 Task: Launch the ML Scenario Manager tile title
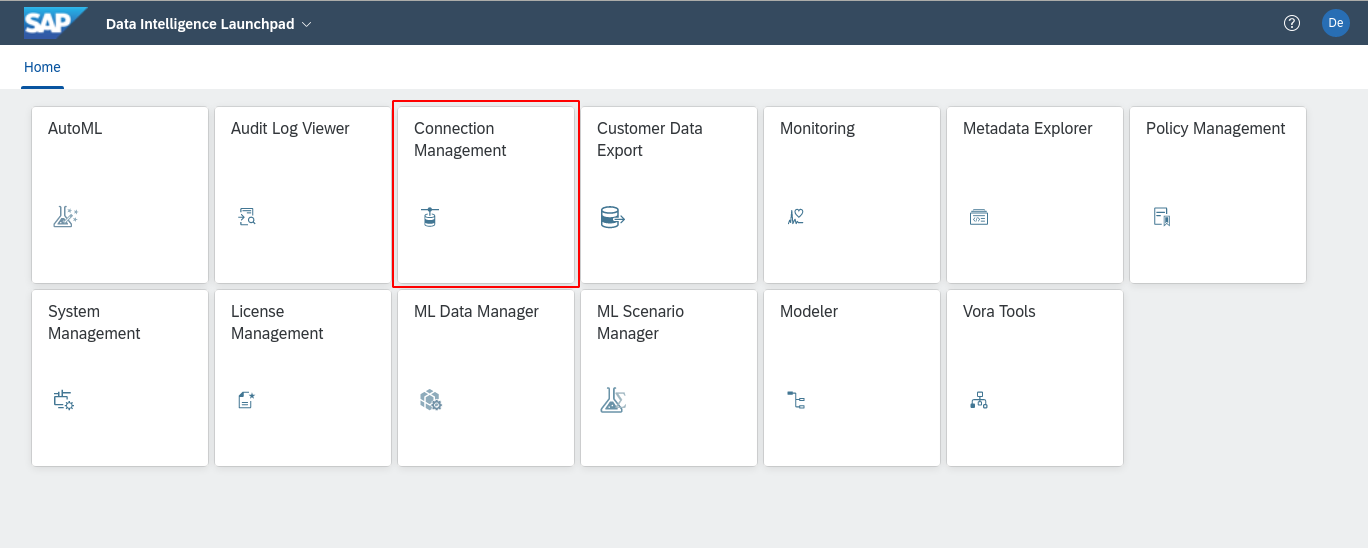pyautogui.click(x=640, y=322)
